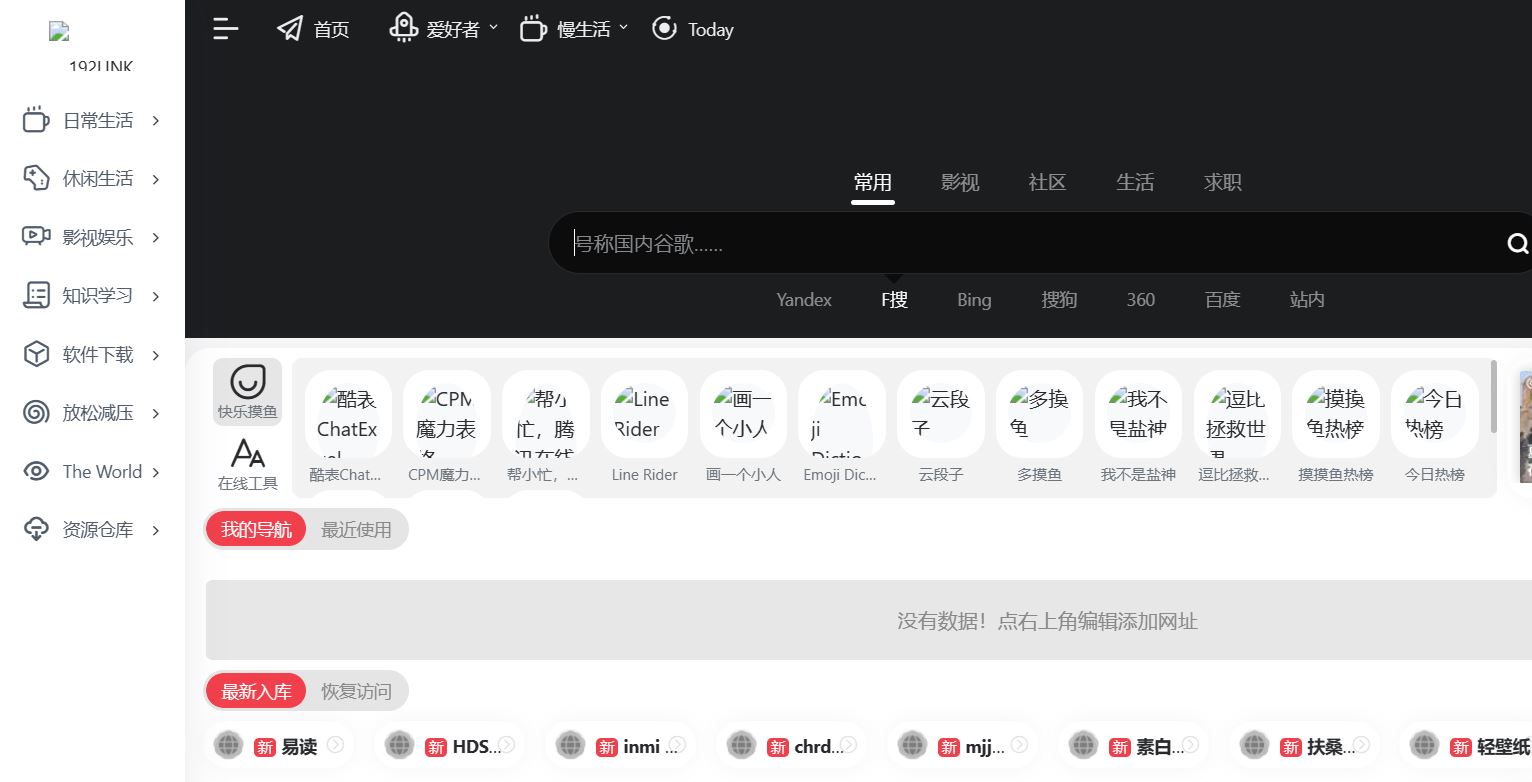The image size is (1532, 782).
Task: Click the hamburger menu icon in header
Action: [226, 29]
